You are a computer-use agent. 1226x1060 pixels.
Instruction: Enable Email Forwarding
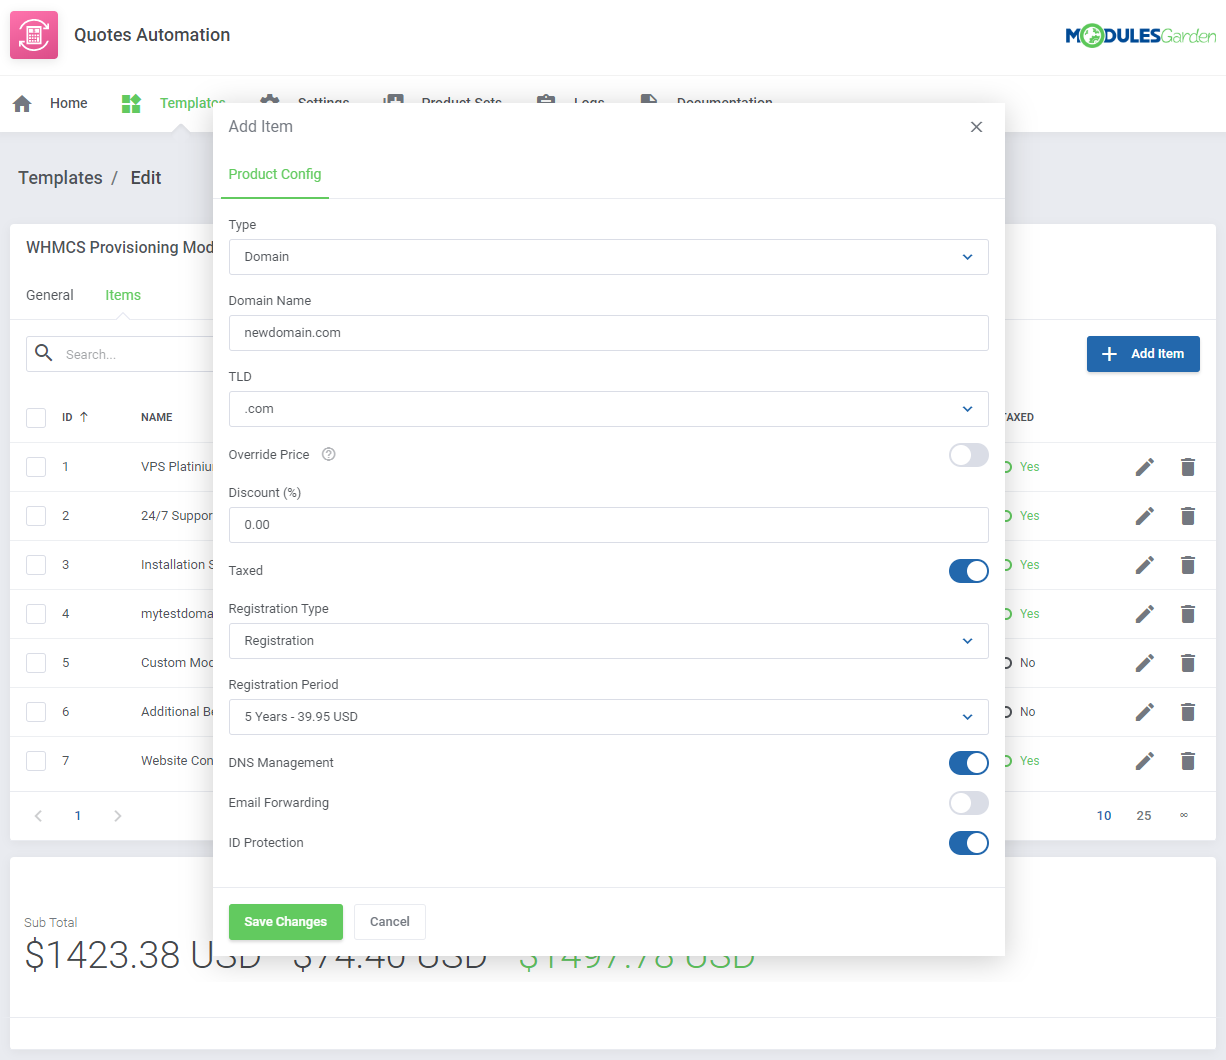[x=968, y=803]
